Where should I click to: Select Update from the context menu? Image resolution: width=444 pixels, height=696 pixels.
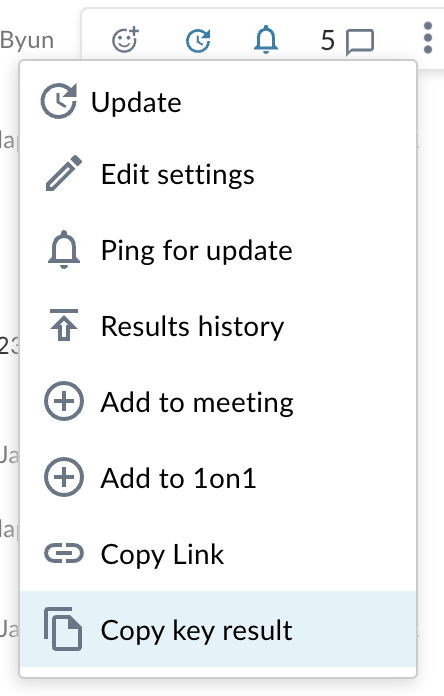tap(218, 102)
